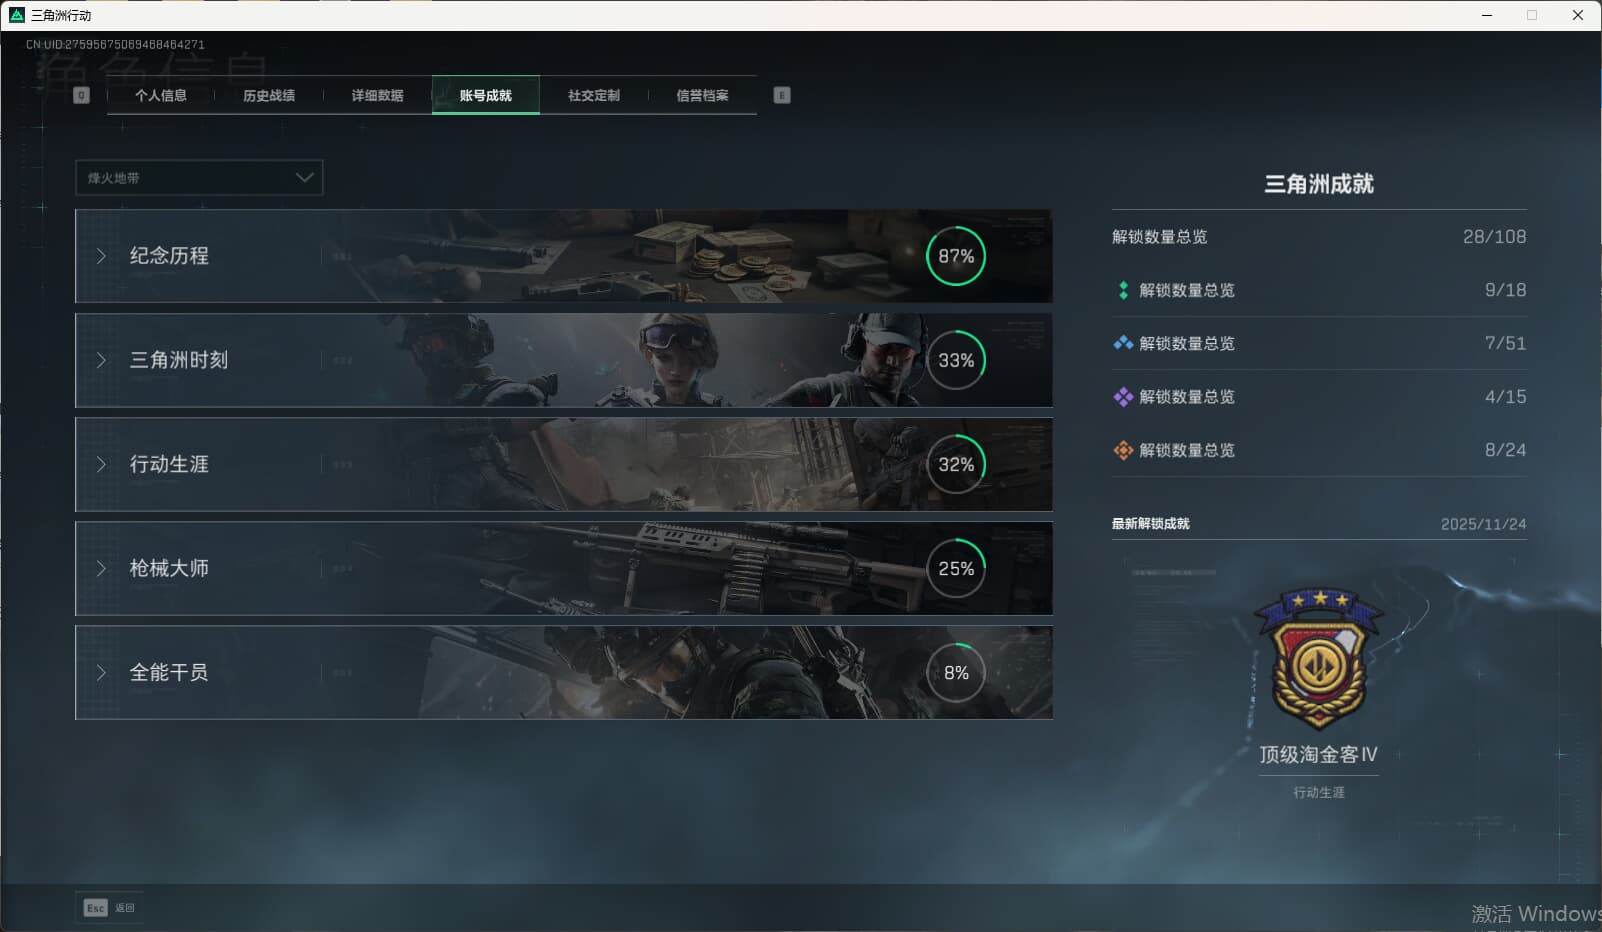Switch to the 个人信息 tab
This screenshot has height=932, width=1602.
[161, 95]
